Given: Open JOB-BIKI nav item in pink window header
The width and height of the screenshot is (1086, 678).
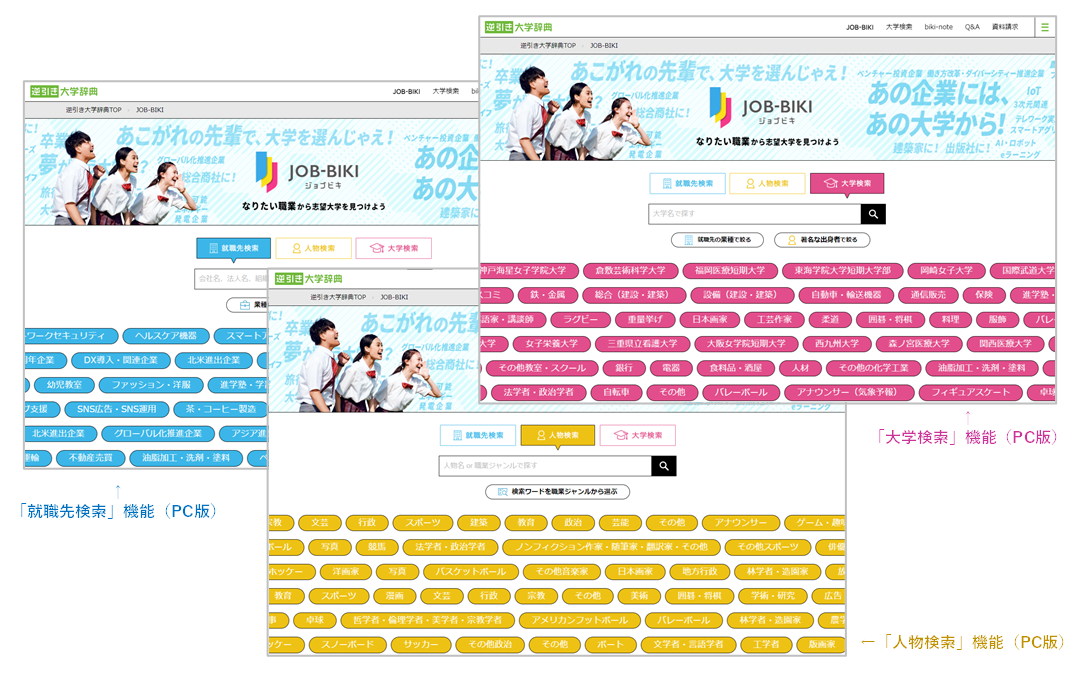Looking at the screenshot, I should [x=860, y=27].
